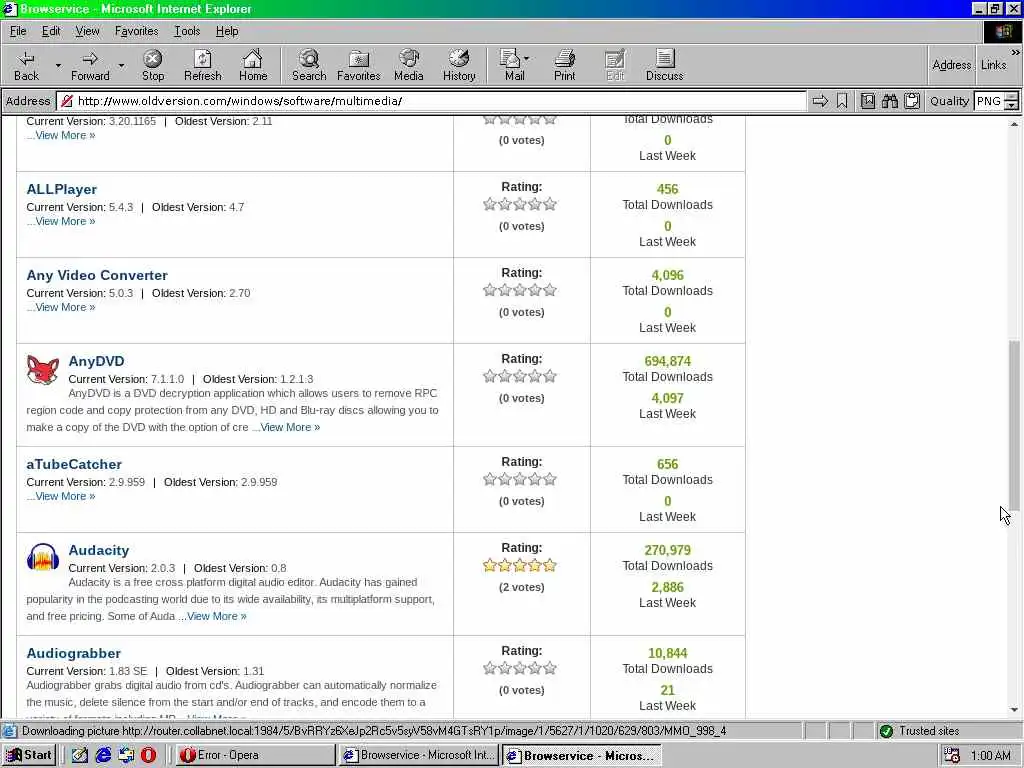Click the binoculars find icon
Image resolution: width=1024 pixels, height=768 pixels.
pyautogui.click(x=889, y=101)
